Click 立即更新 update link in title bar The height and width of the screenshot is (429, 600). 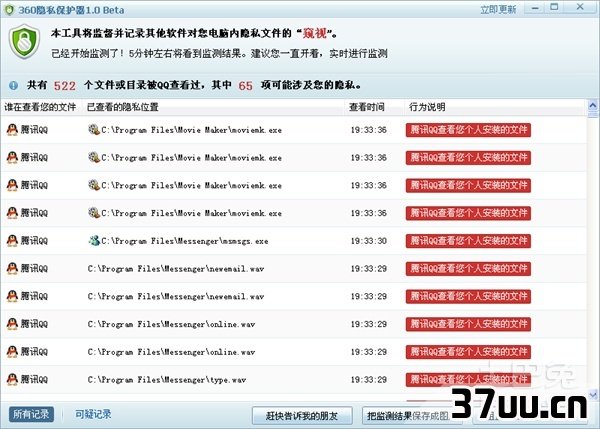pyautogui.click(x=498, y=10)
